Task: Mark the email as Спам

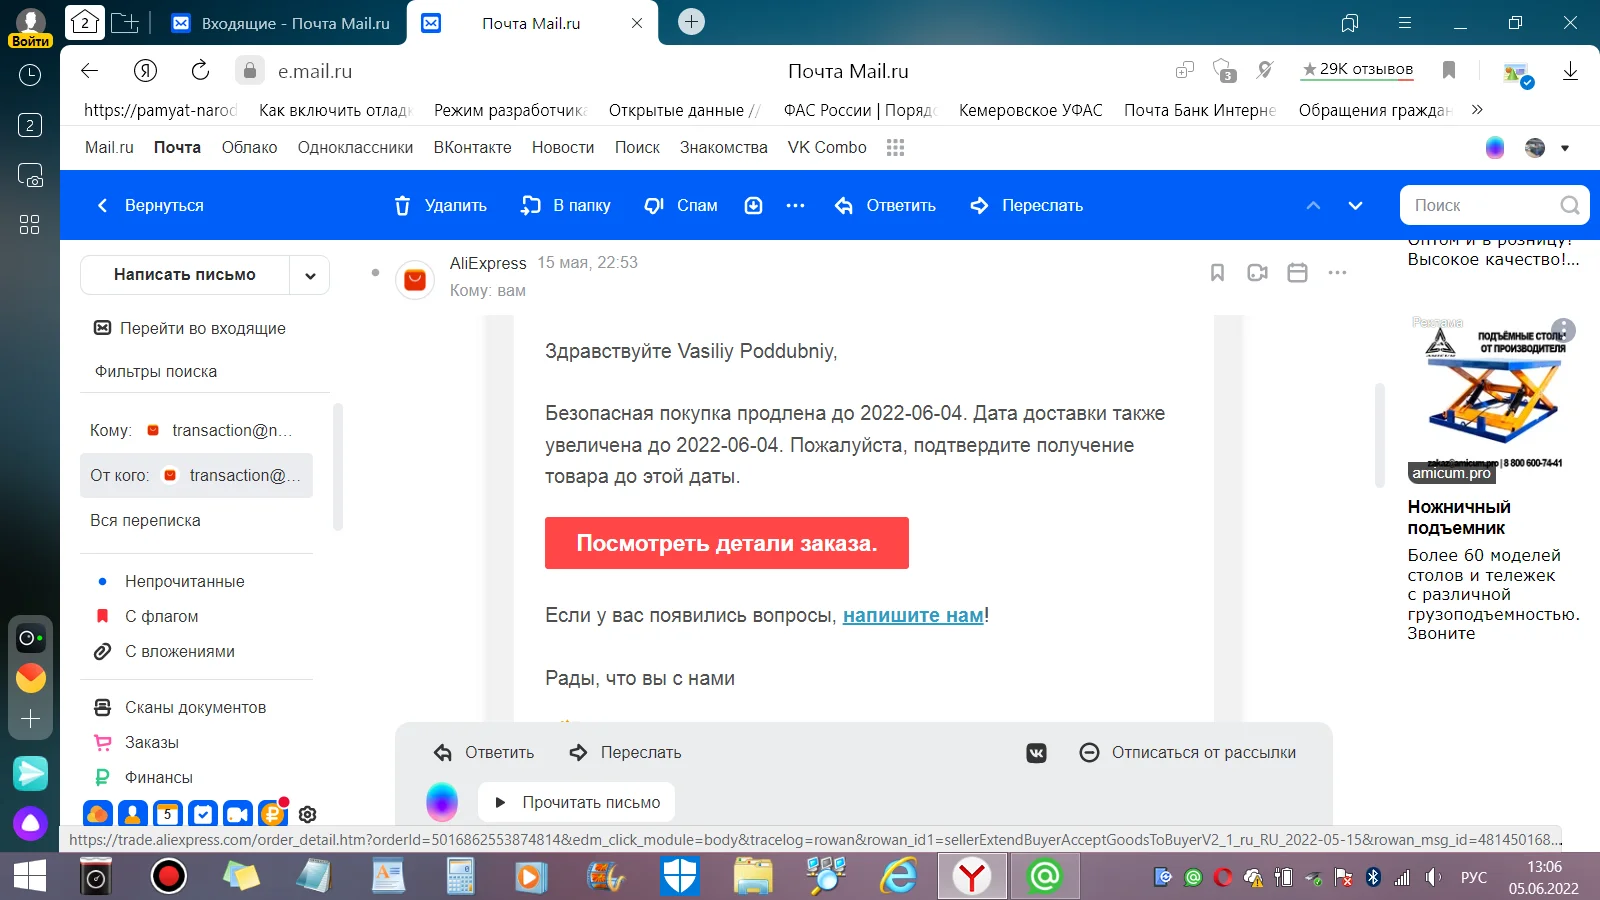Action: [681, 205]
